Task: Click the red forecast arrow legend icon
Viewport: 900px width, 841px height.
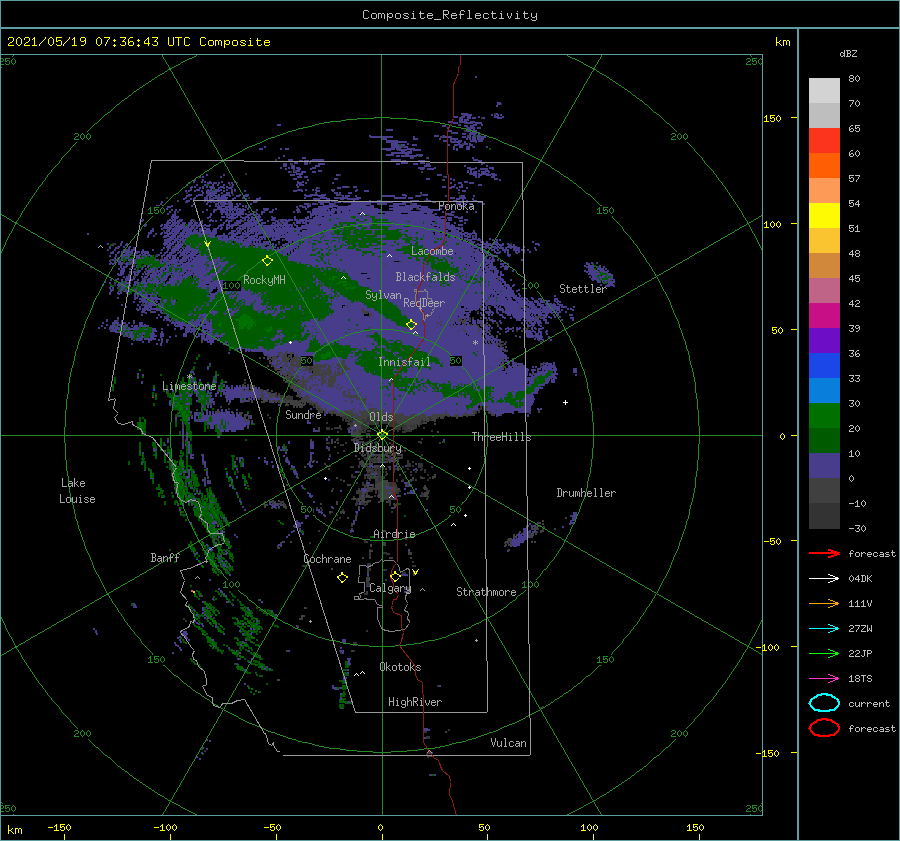Action: pos(824,553)
